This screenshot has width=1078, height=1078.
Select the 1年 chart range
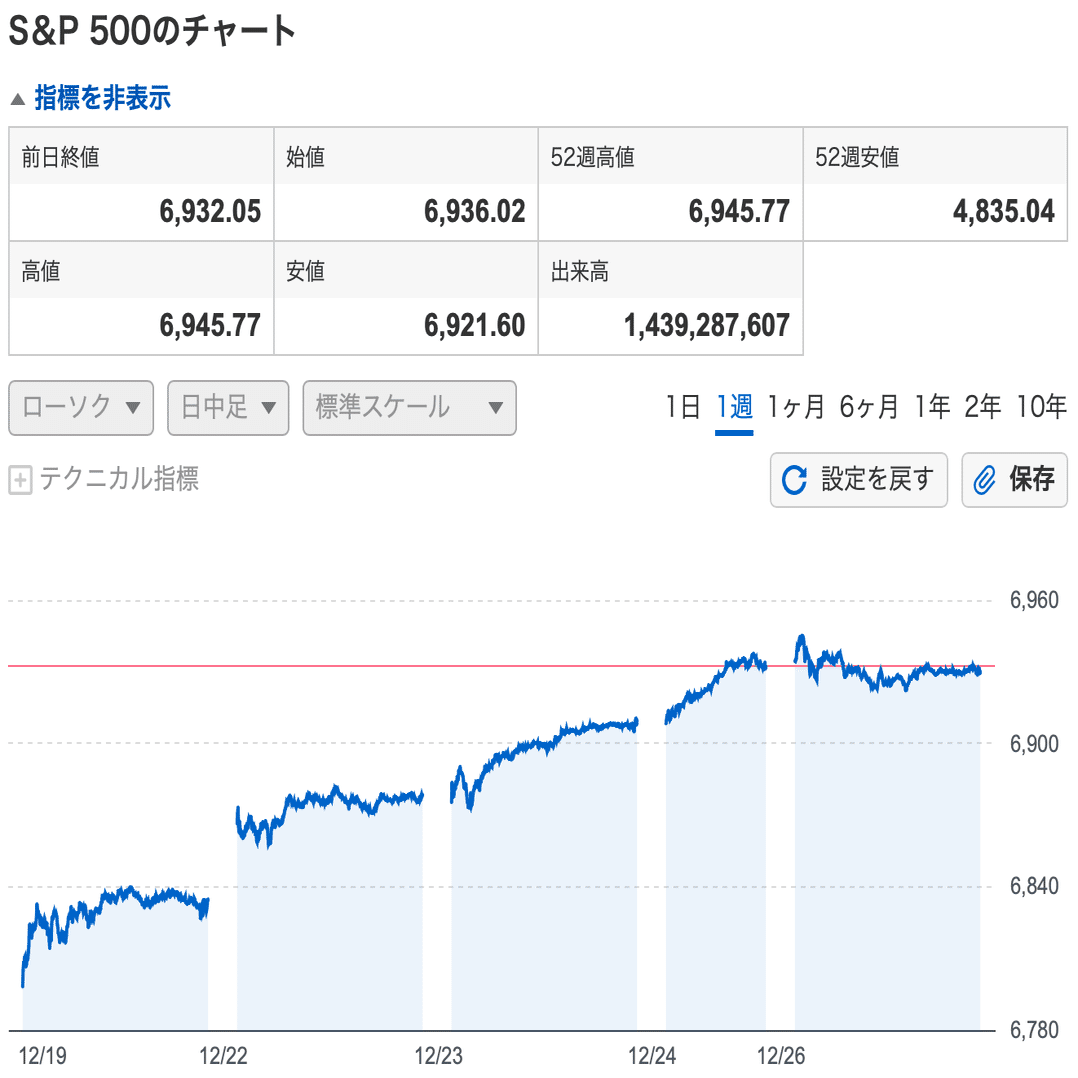(x=932, y=407)
